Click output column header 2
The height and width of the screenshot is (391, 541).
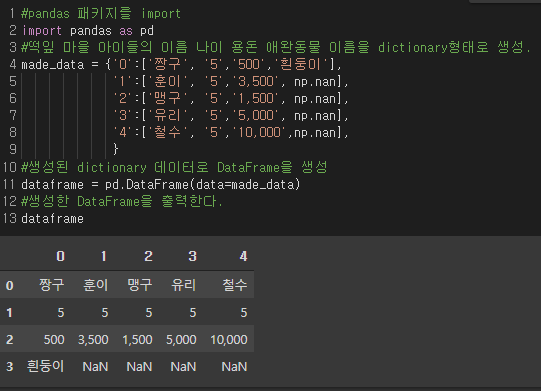(148, 256)
